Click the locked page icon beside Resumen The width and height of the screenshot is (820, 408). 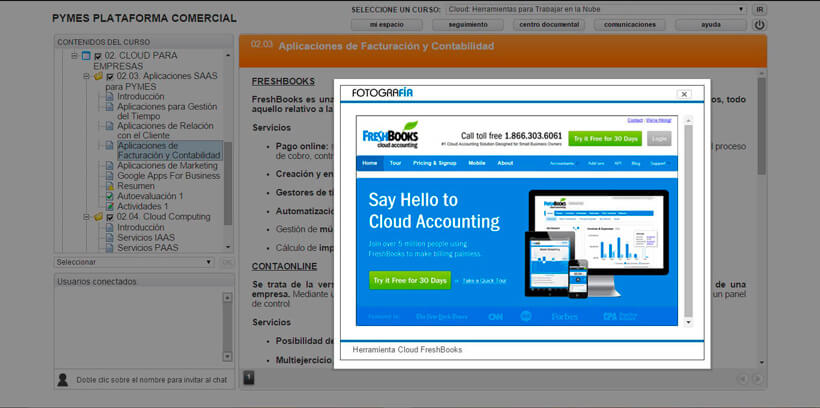(109, 186)
